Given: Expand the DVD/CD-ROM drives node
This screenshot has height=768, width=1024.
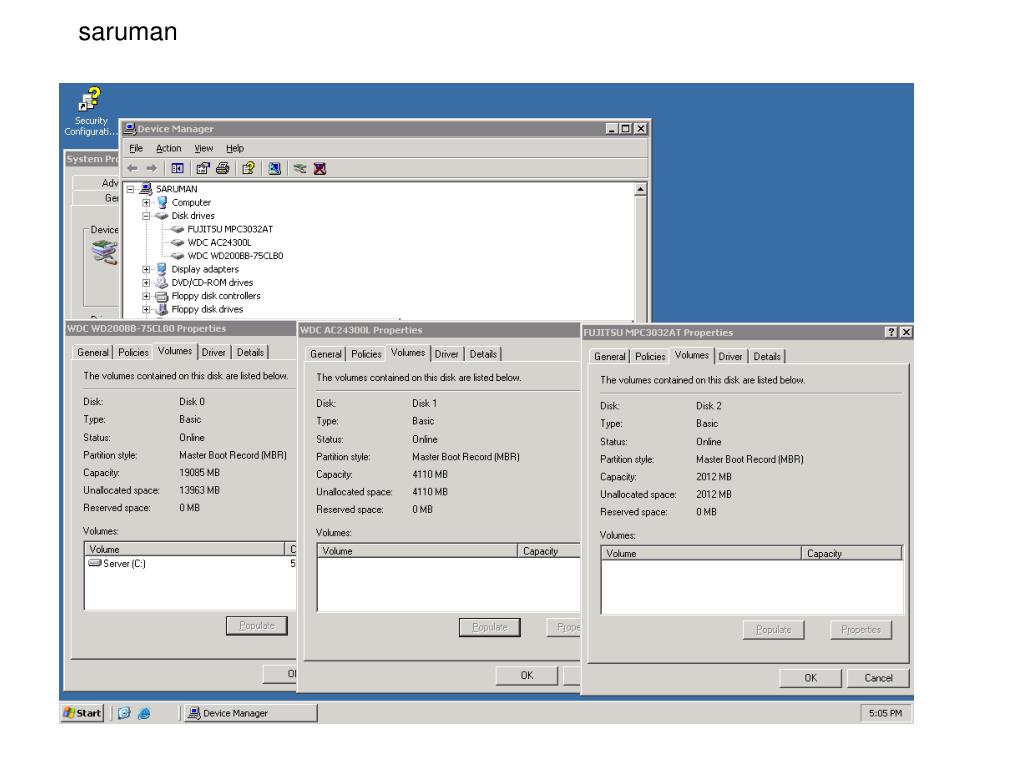Looking at the screenshot, I should coord(146,283).
